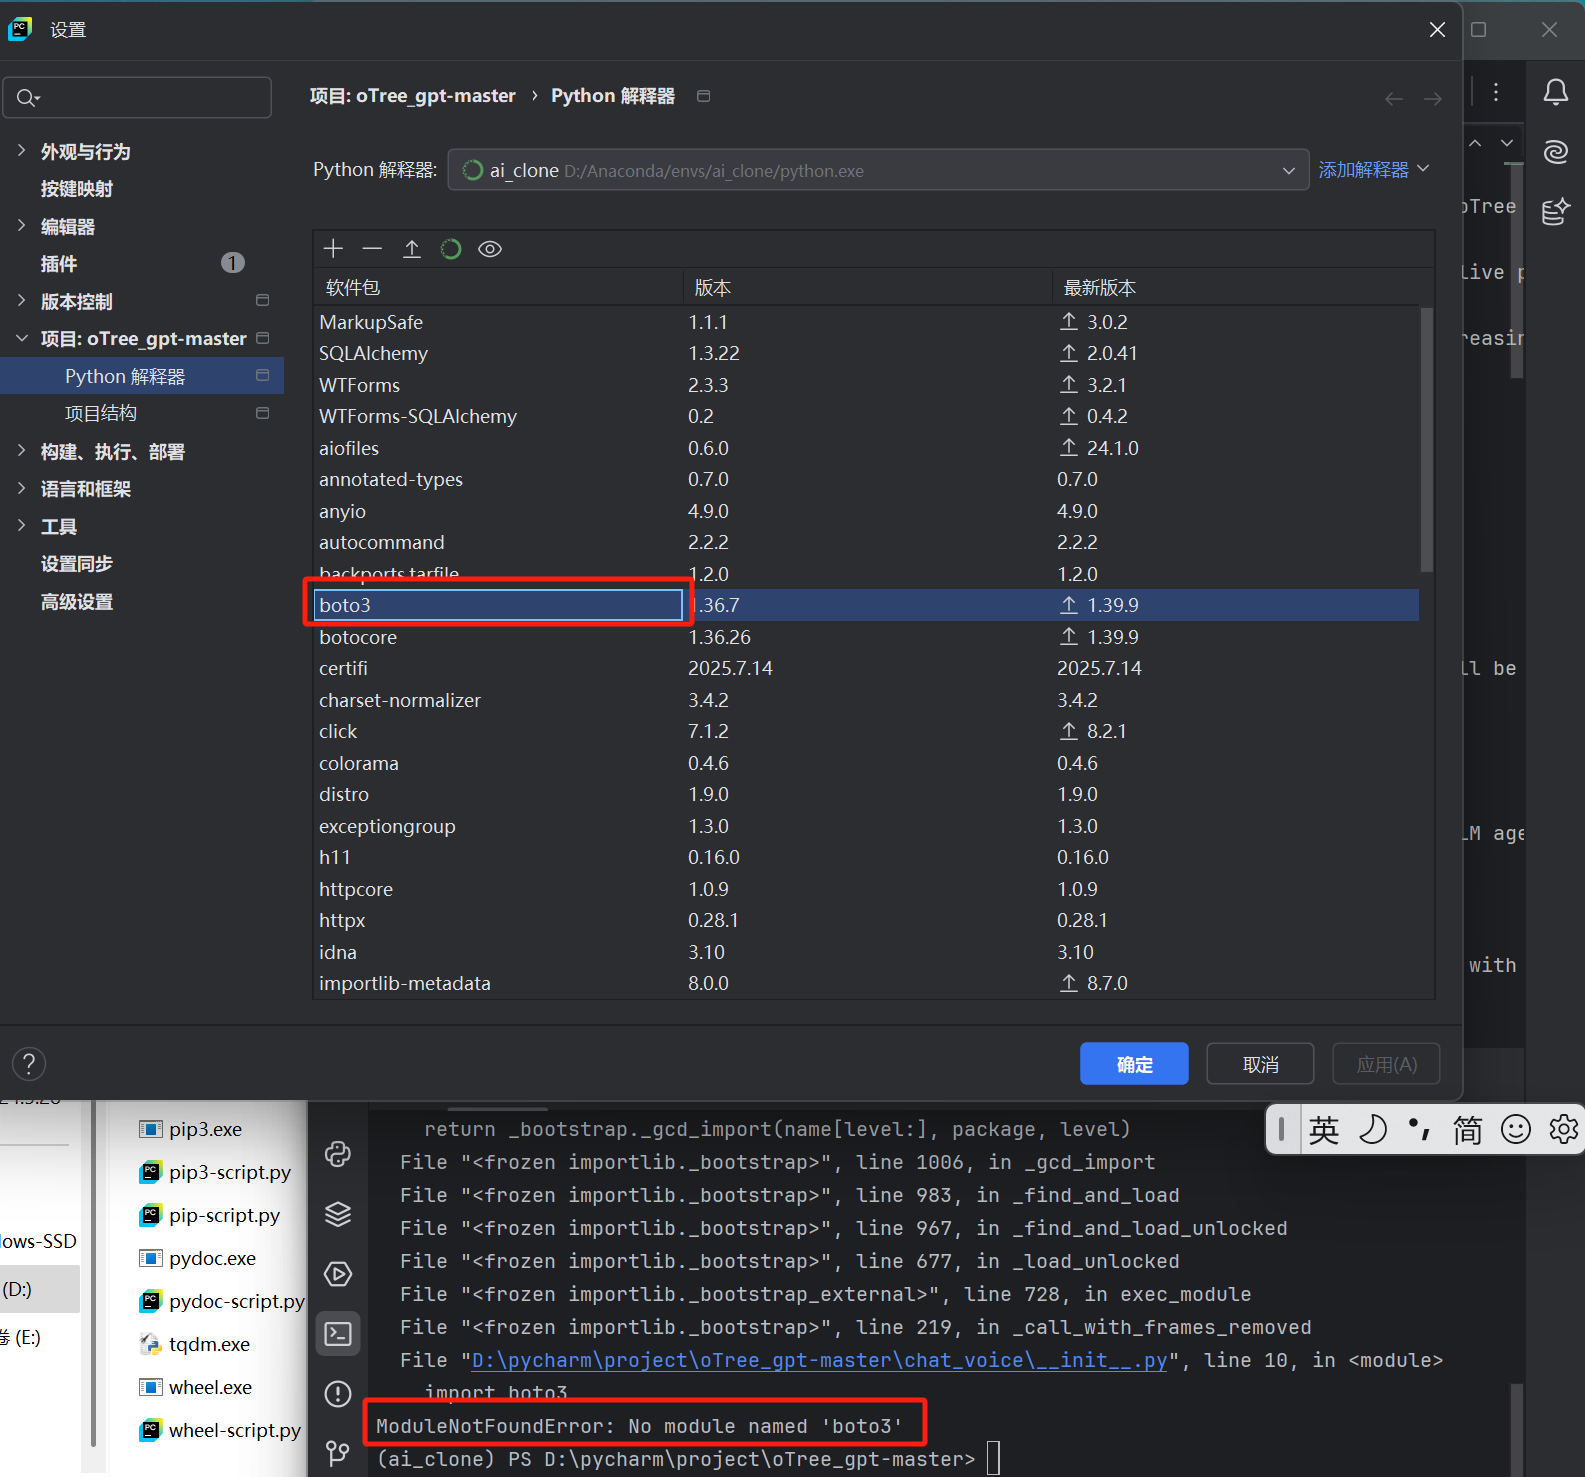Open the help question mark button
The image size is (1585, 1477).
[x=29, y=1064]
